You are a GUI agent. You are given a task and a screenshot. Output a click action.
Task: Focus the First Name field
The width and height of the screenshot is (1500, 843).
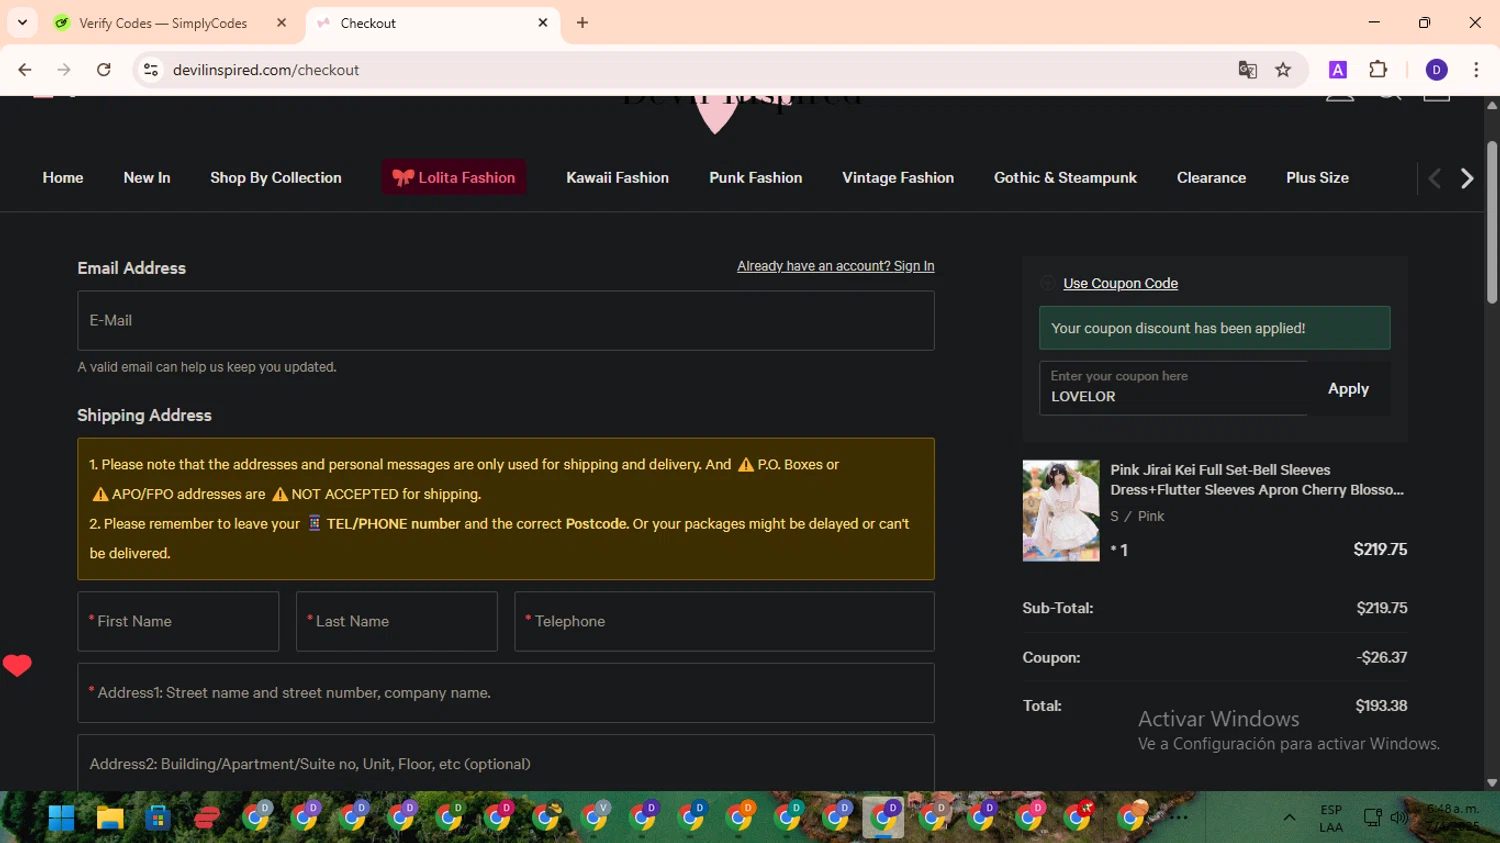pos(178,621)
